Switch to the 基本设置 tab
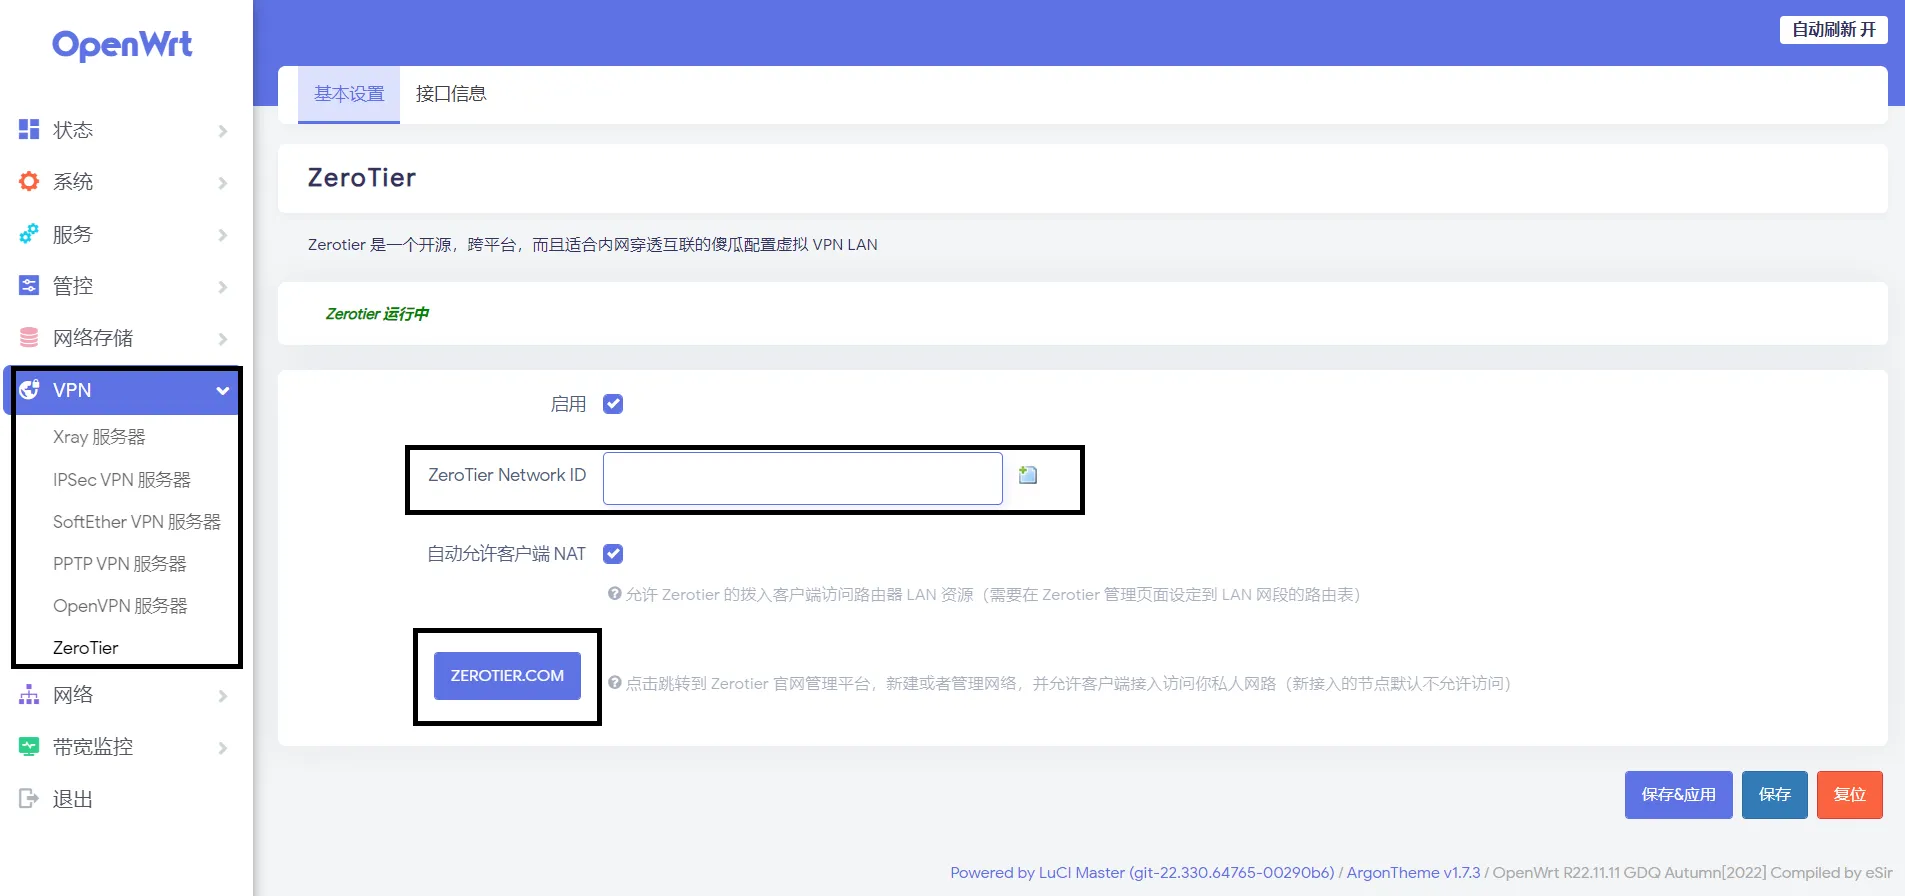This screenshot has width=1905, height=896. [349, 94]
